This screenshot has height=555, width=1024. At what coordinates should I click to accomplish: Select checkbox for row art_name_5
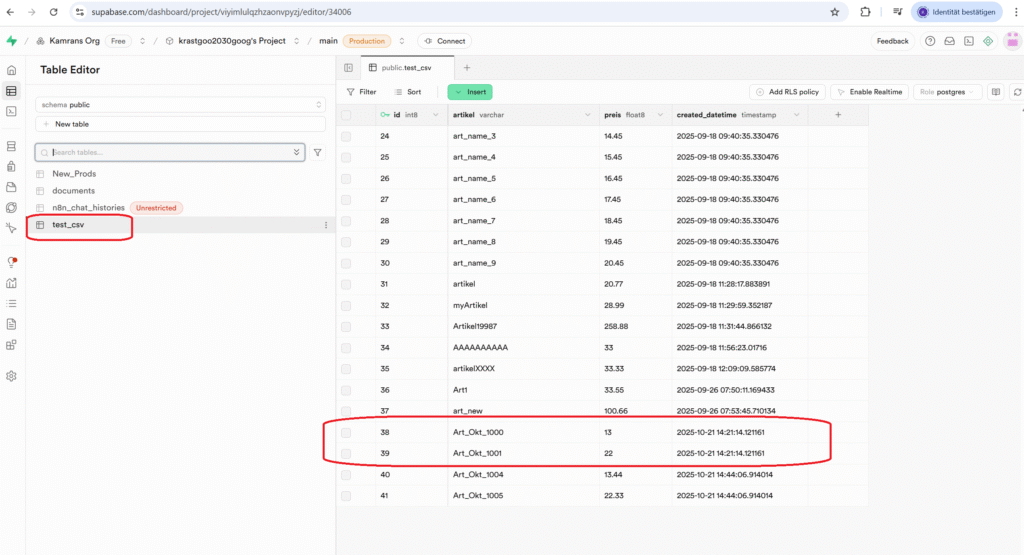346,178
